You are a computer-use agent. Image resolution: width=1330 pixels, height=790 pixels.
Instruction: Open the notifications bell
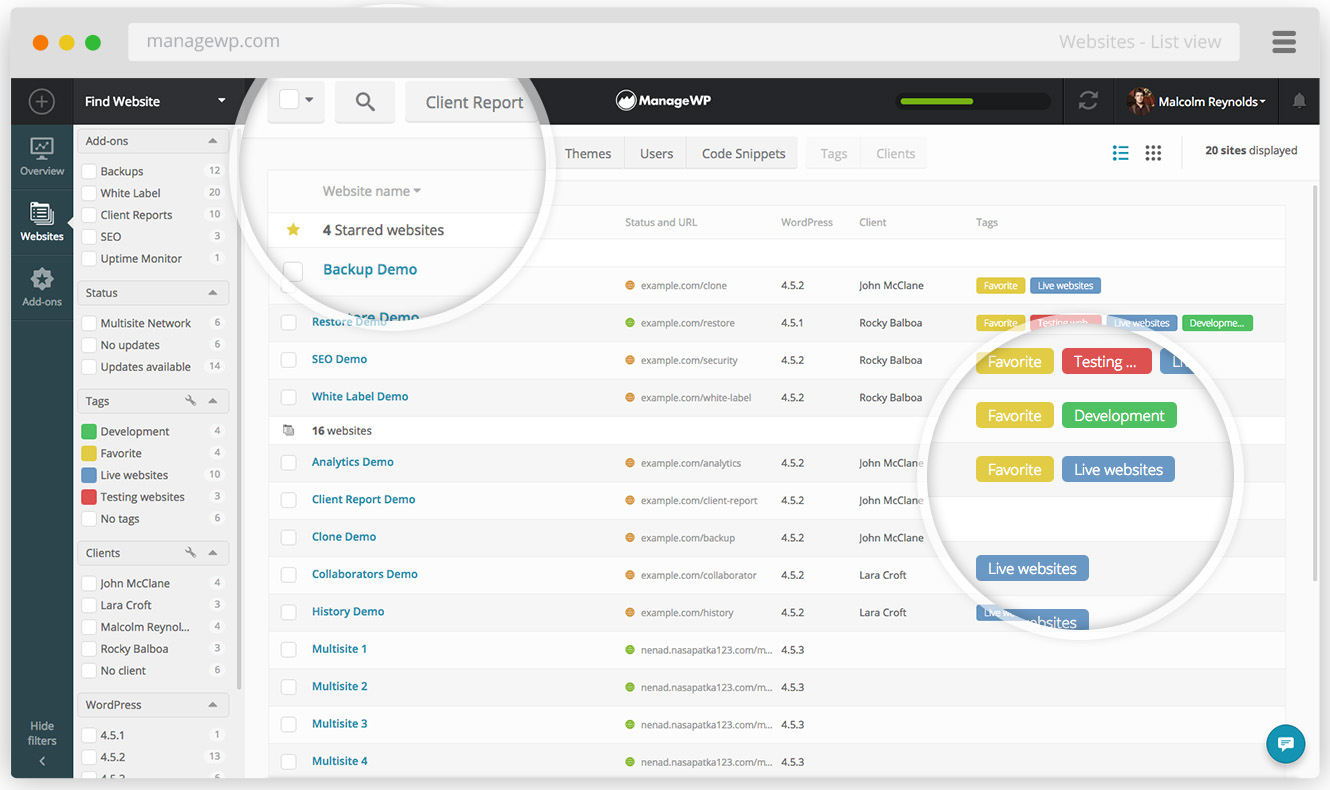1299,101
